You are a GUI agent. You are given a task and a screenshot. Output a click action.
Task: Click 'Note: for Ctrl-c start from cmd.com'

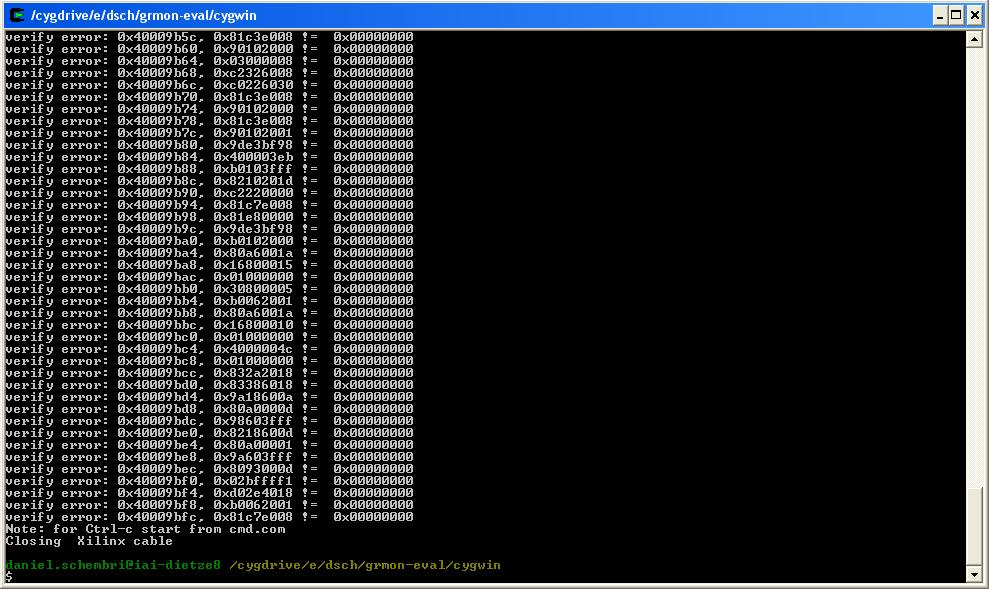coord(146,529)
